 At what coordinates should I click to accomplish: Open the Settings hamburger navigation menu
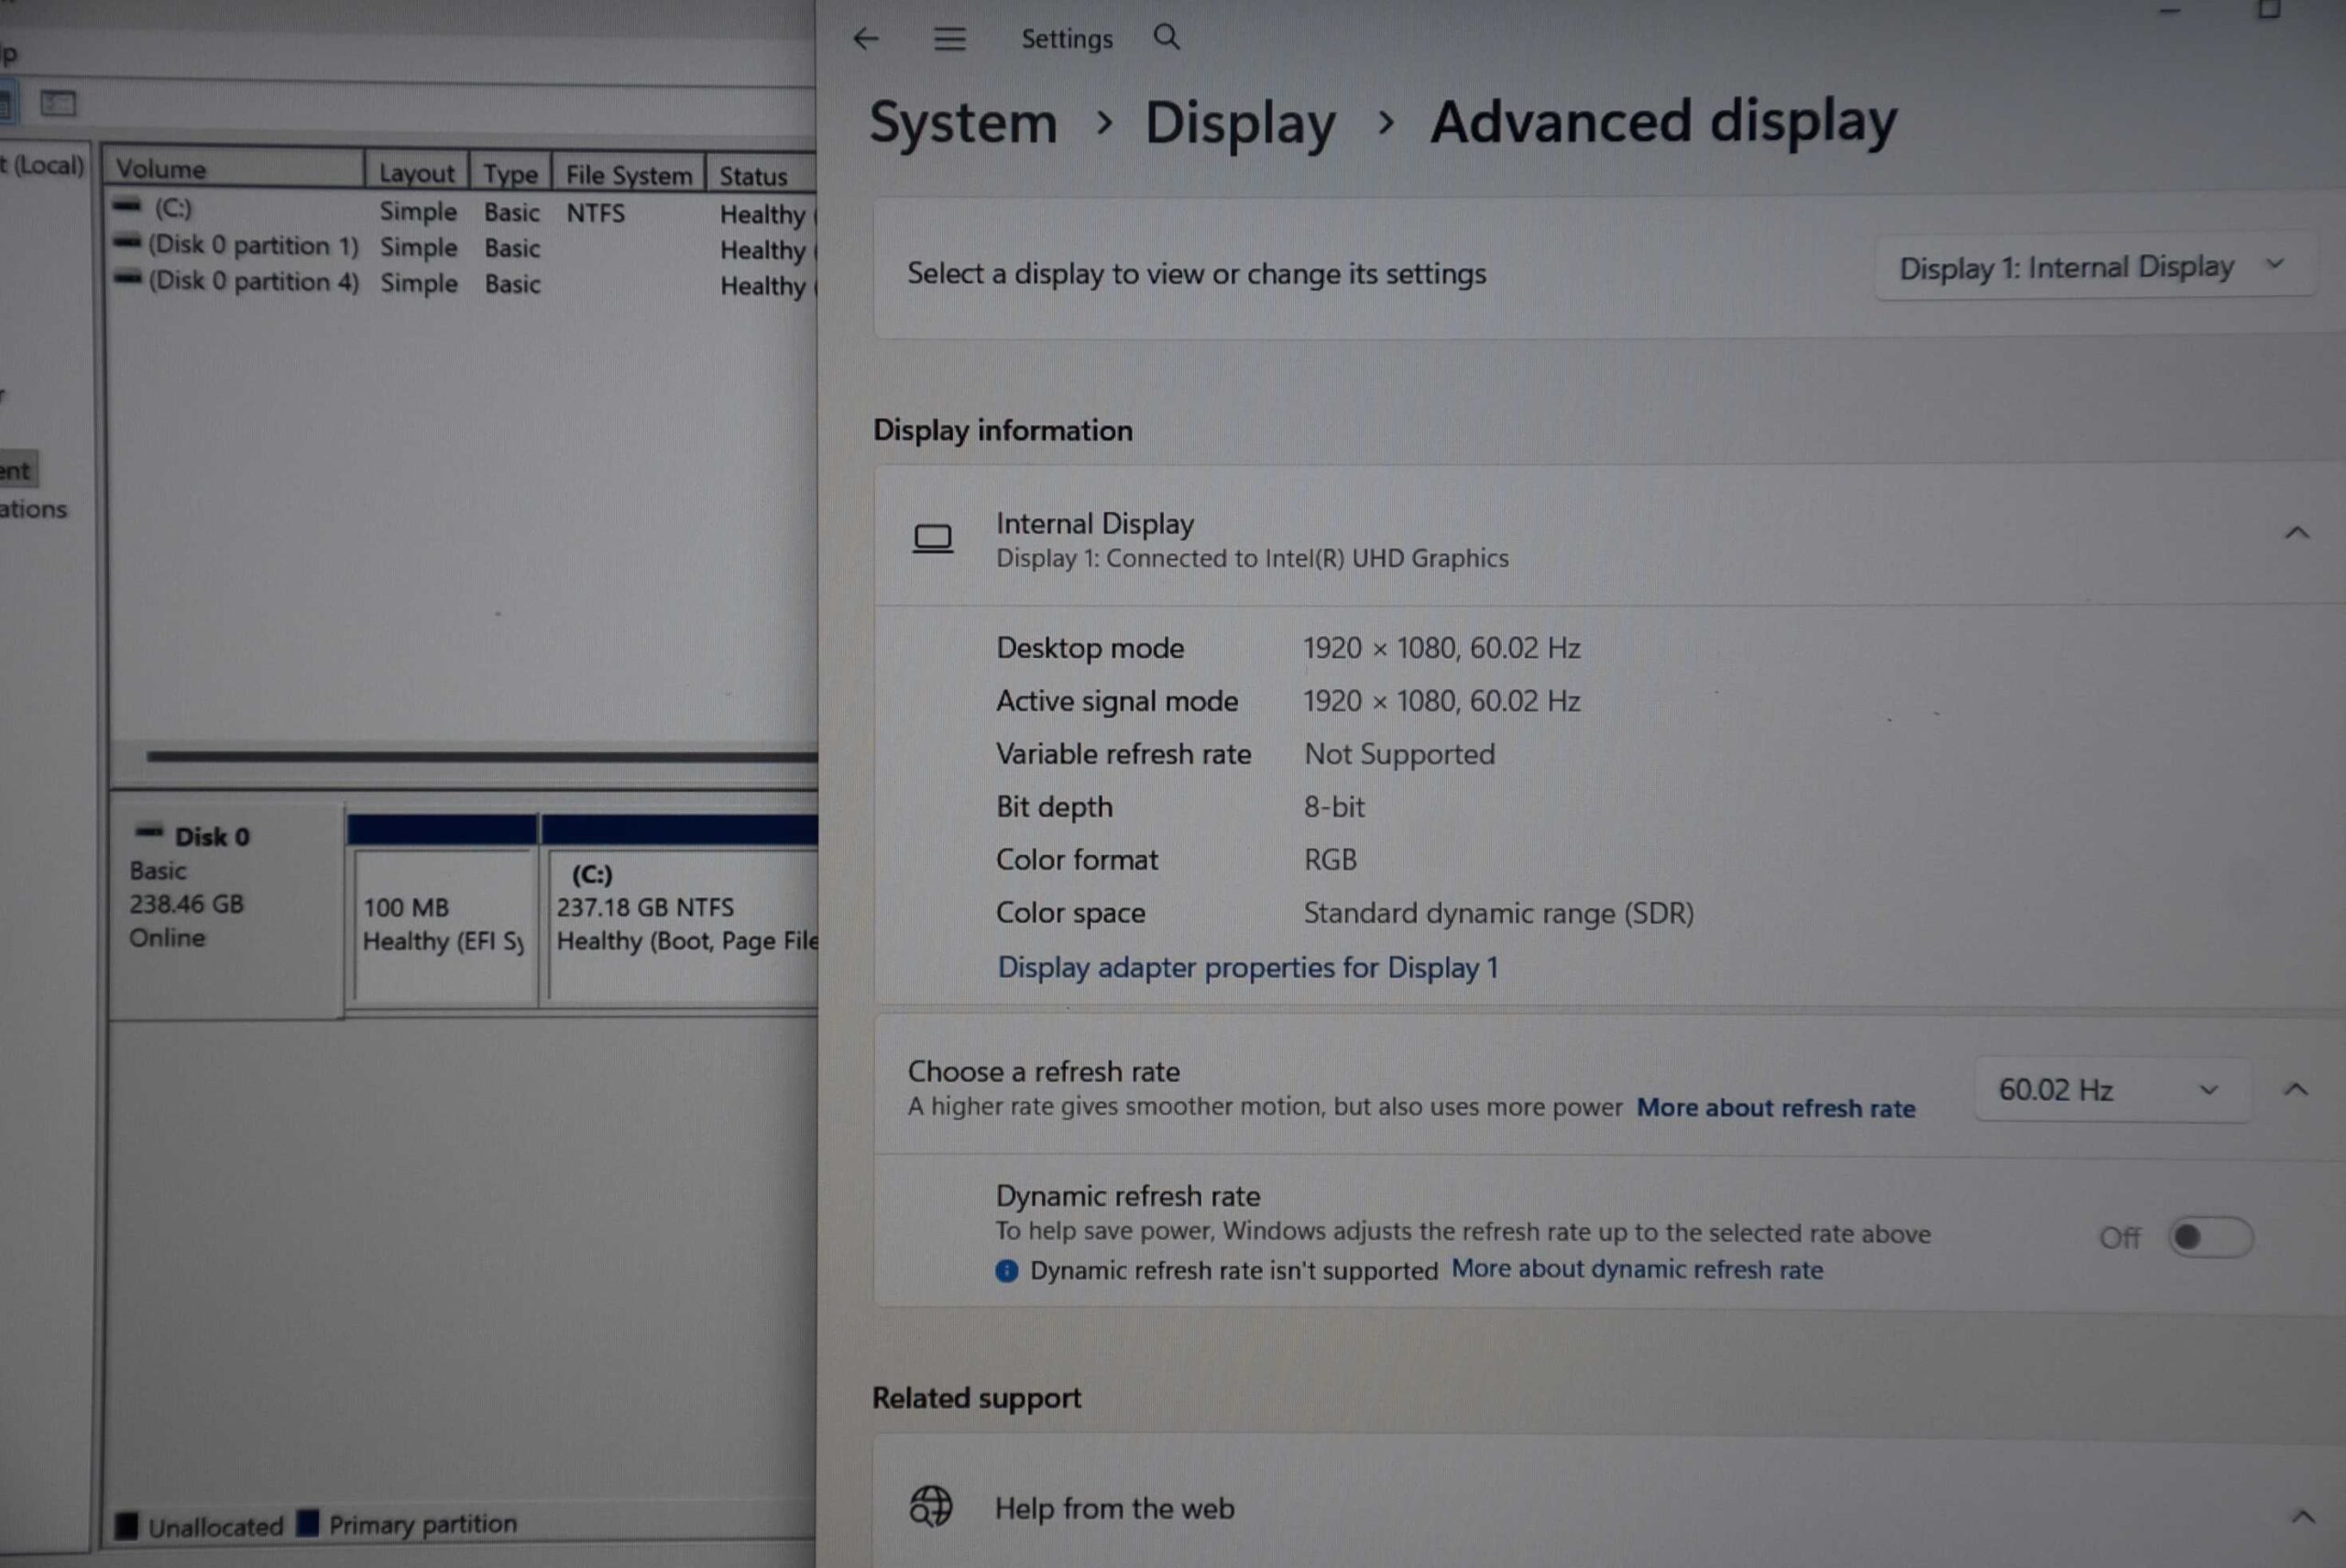pyautogui.click(x=949, y=39)
